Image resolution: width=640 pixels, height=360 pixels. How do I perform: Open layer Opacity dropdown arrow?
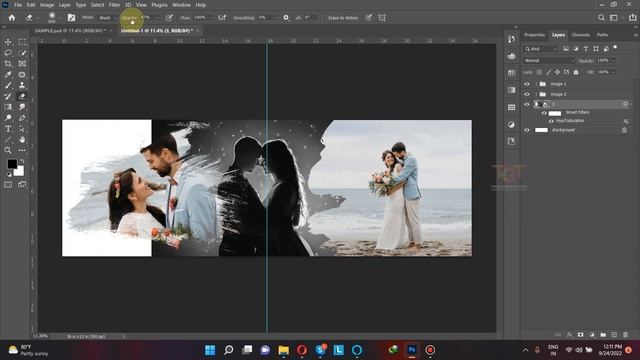click(x=613, y=60)
